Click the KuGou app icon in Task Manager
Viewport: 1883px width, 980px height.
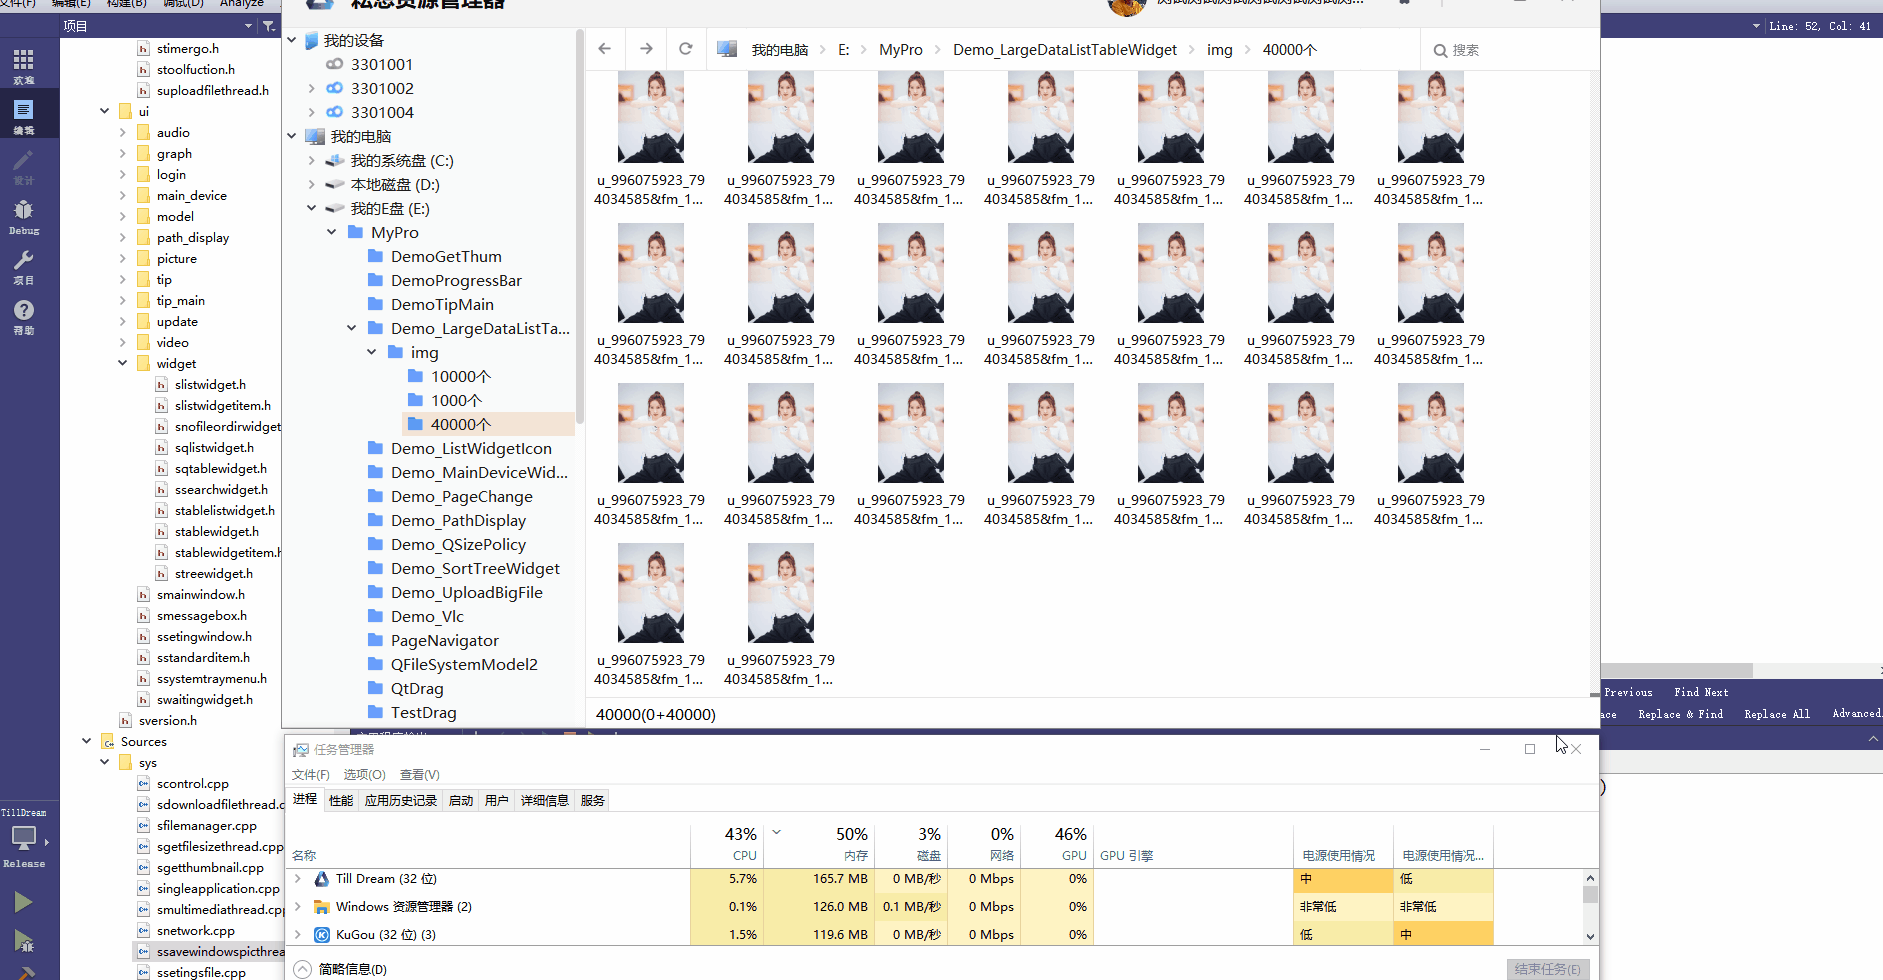(322, 935)
